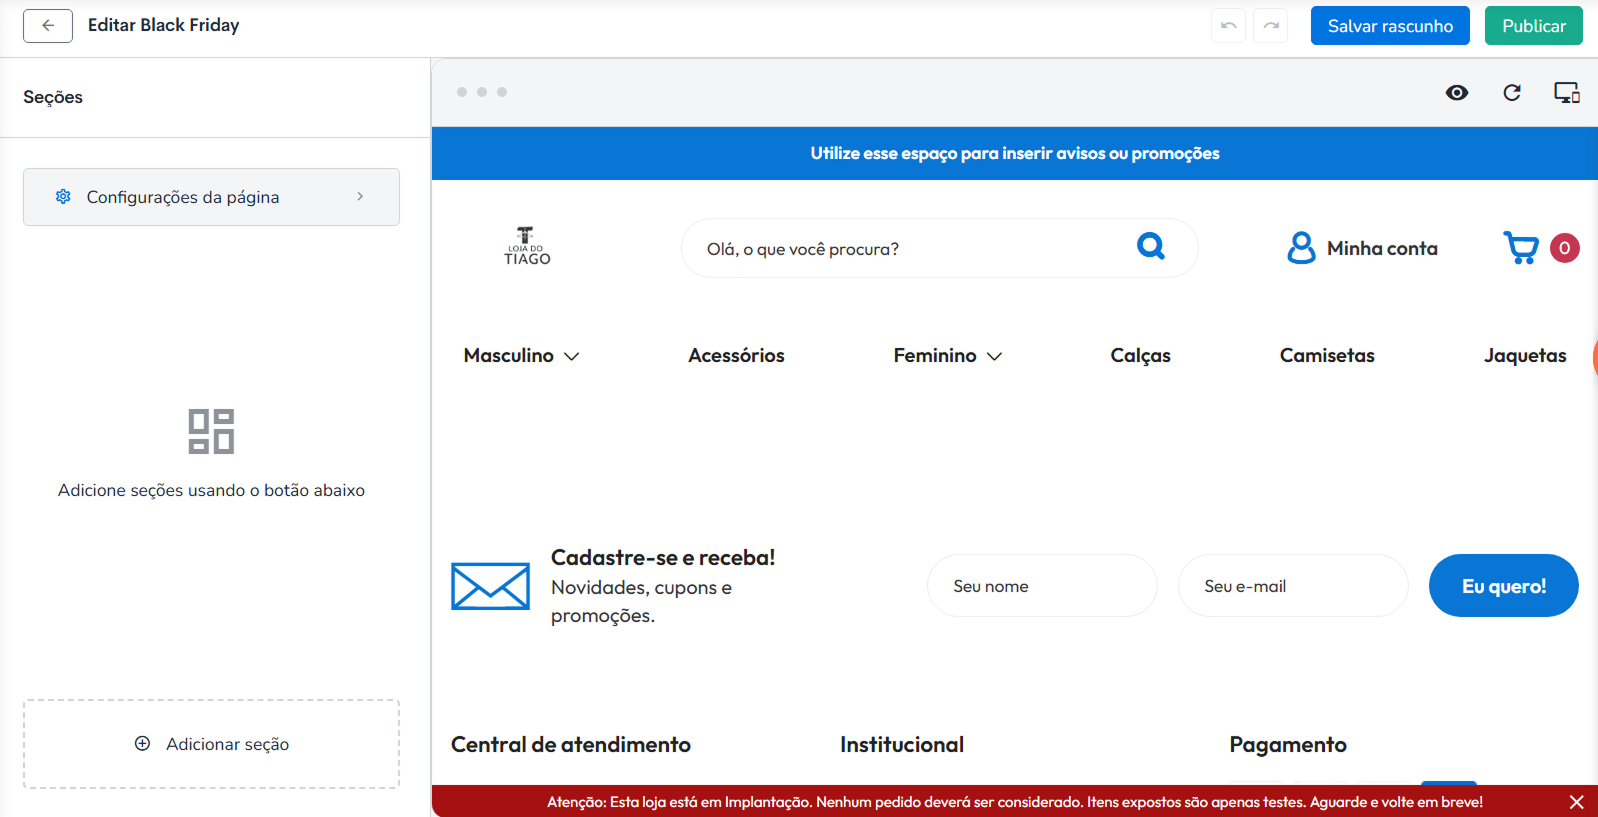Image resolution: width=1598 pixels, height=817 pixels.
Task: Click the Institucional footer heading
Action: point(902,745)
